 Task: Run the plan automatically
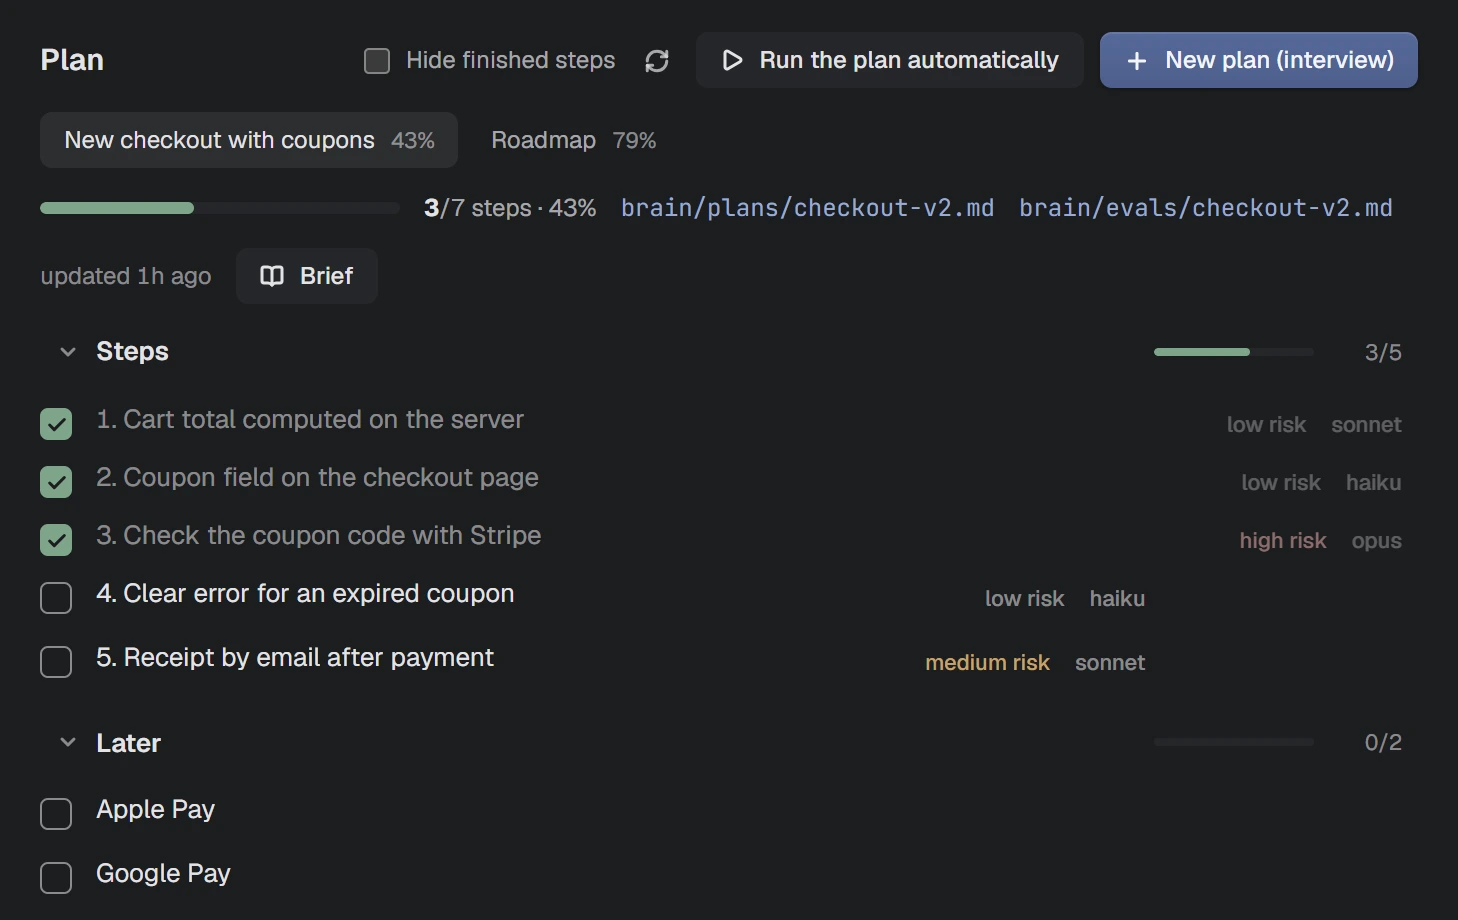point(890,60)
